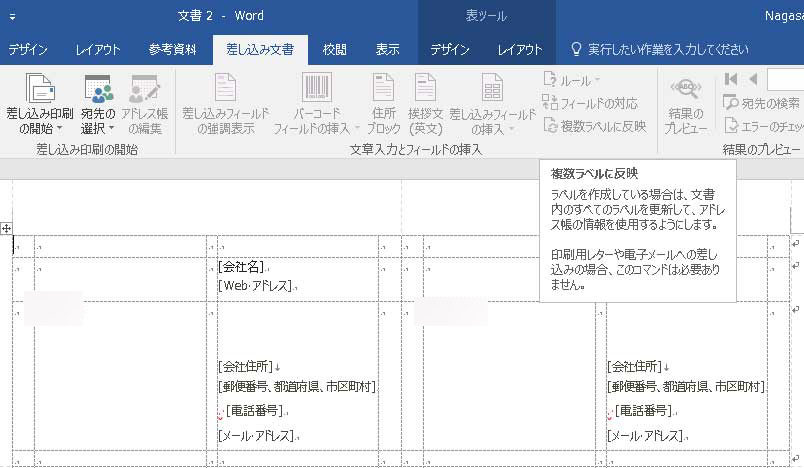Open the 差し込み印刷の開始 (Start Mail Merge) menu
This screenshot has width=804, height=468.
click(39, 105)
